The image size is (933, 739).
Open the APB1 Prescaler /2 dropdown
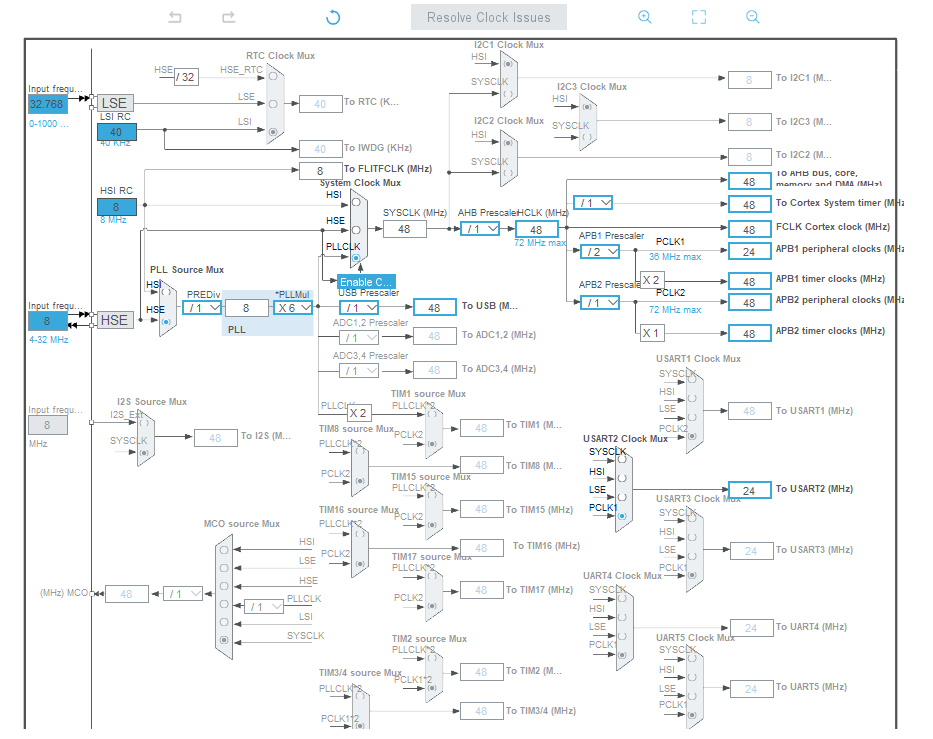click(x=598, y=251)
